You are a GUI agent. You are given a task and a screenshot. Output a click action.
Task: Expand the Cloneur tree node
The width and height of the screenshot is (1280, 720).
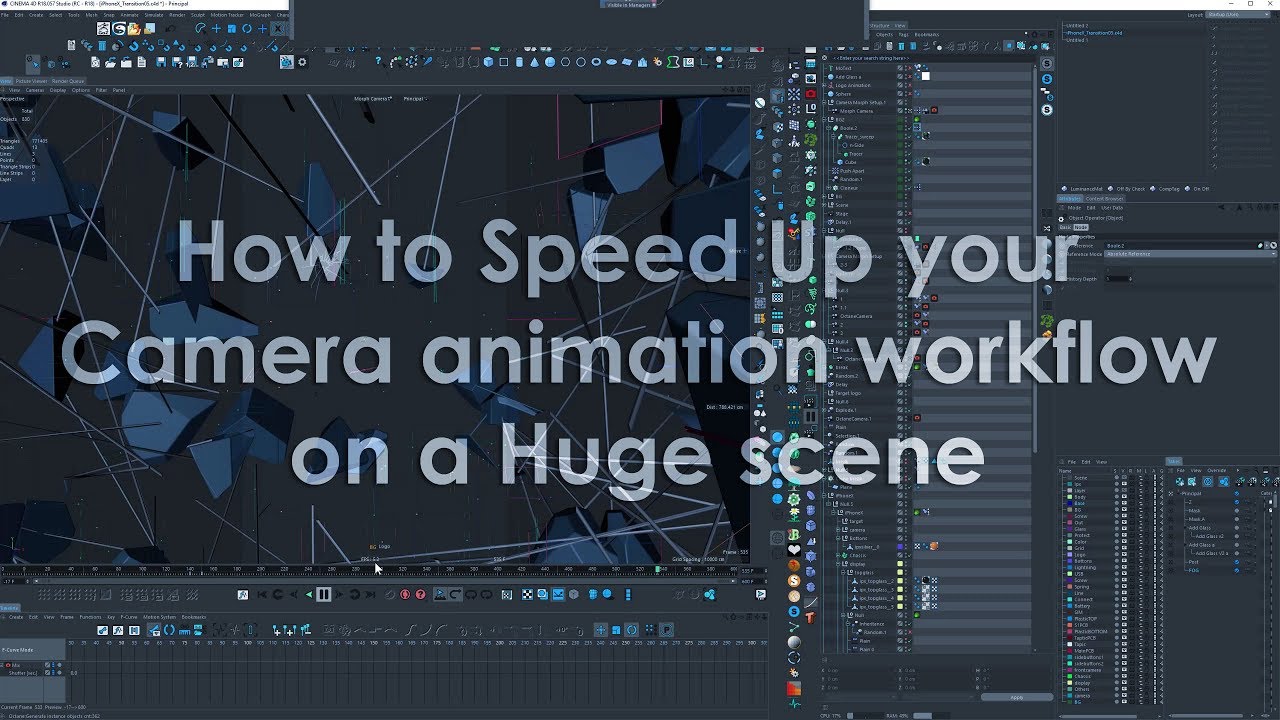coord(828,188)
